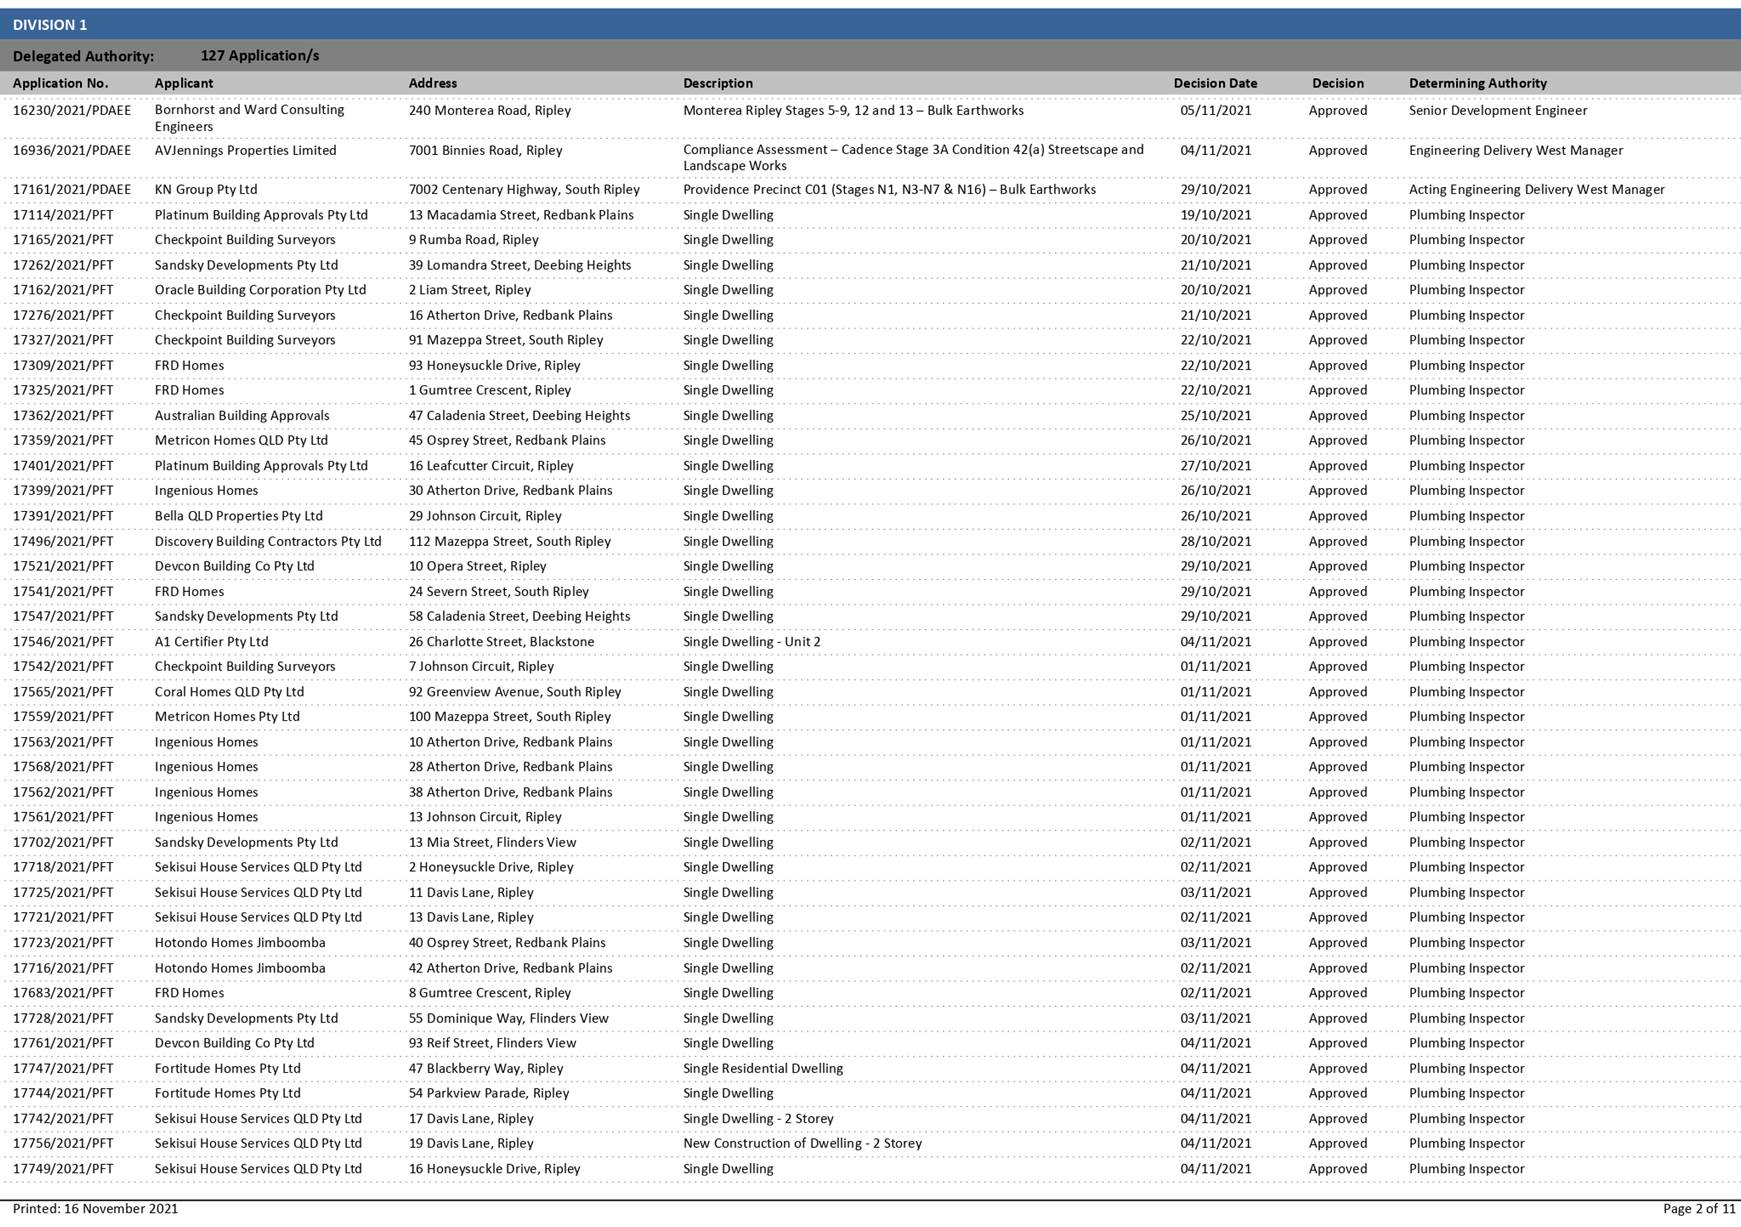Select Australian Building Approvals applicant
Screen dimensions: 1741x1227
click(242, 416)
